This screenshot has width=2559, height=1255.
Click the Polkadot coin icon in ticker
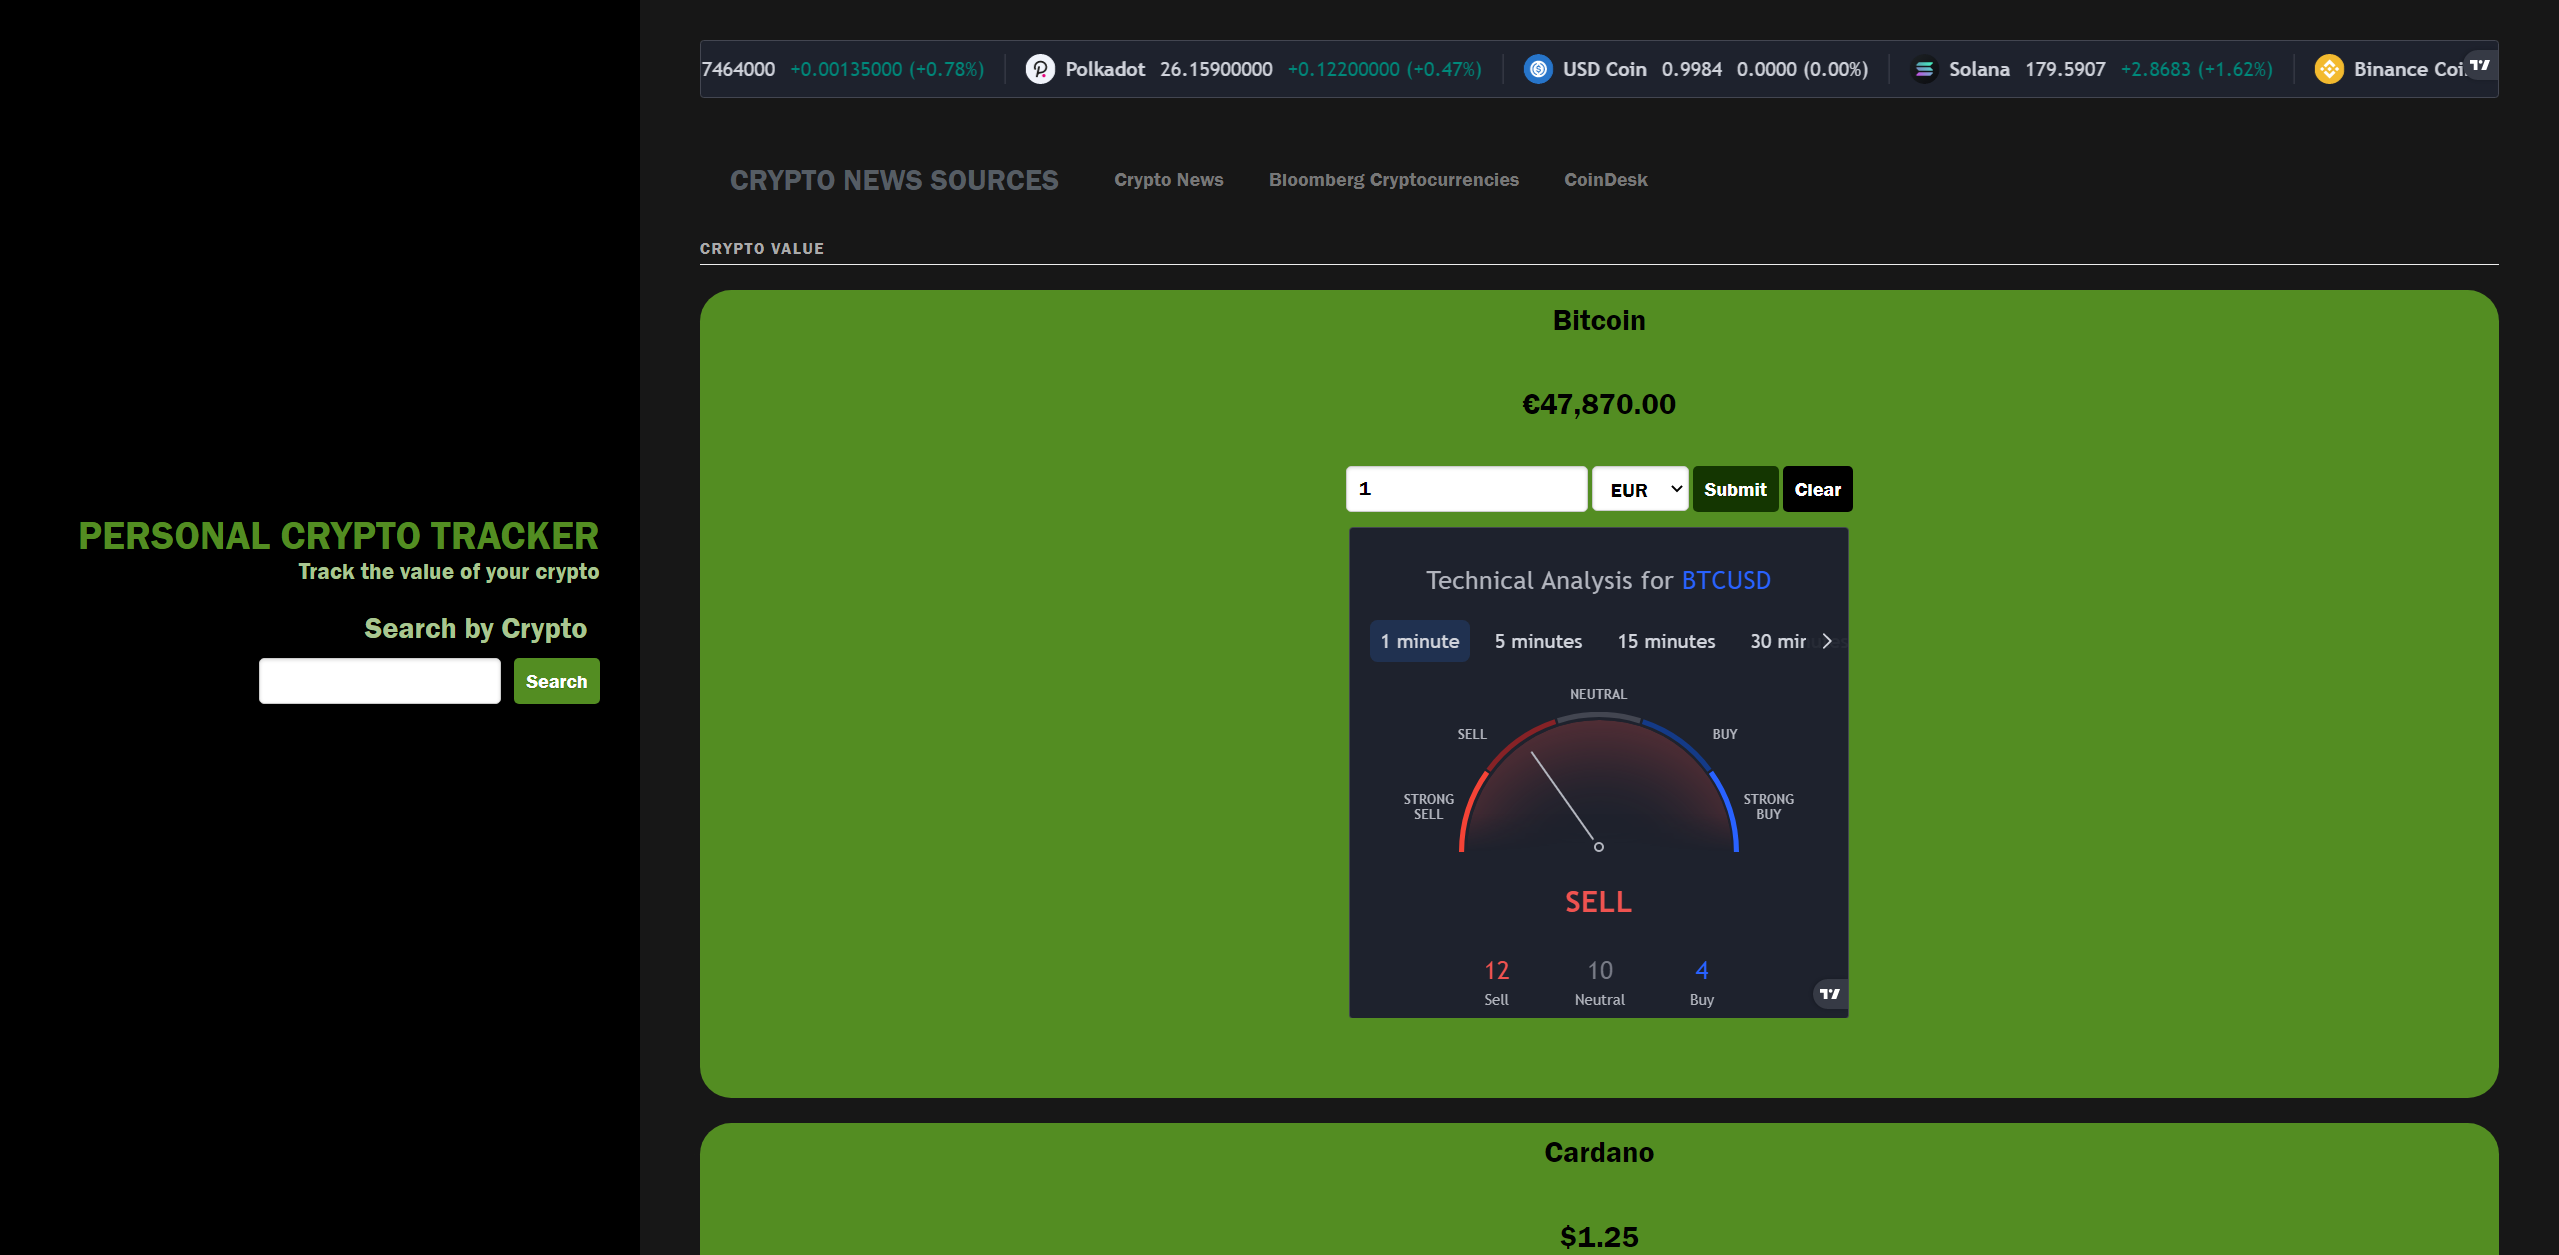point(1040,69)
